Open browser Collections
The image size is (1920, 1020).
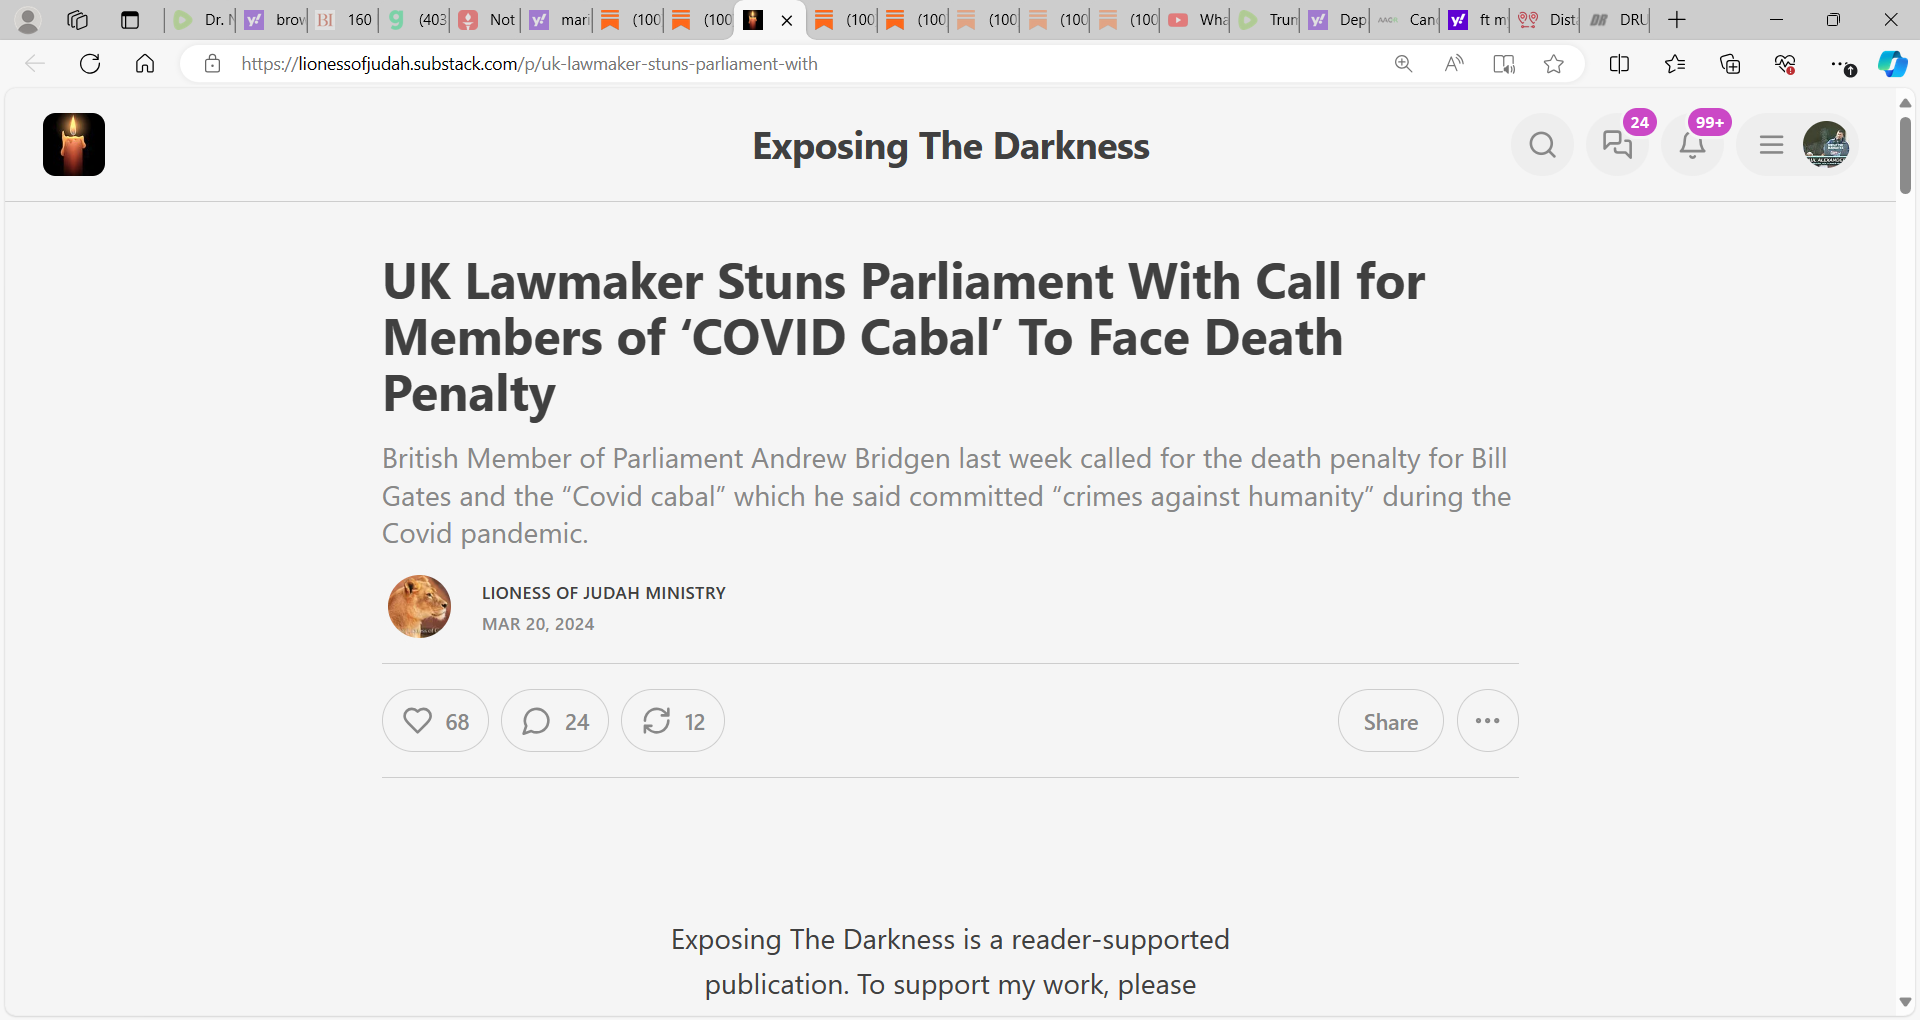click(1730, 64)
